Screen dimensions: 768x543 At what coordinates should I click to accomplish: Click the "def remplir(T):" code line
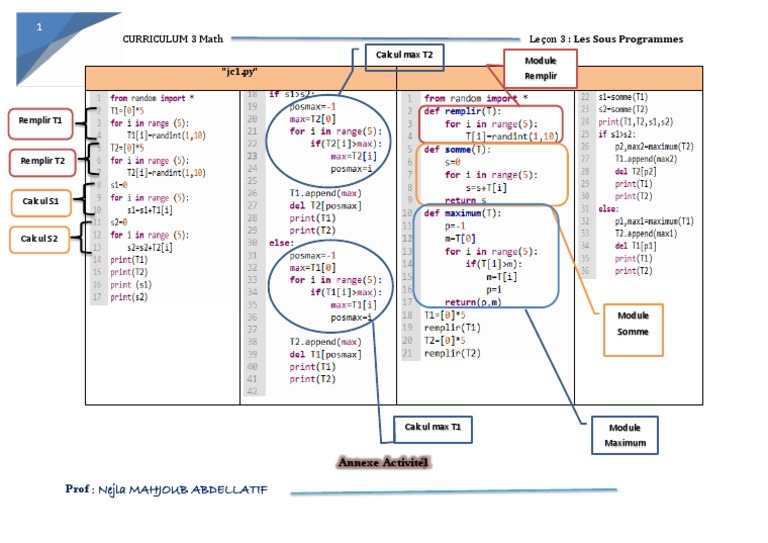[462, 111]
